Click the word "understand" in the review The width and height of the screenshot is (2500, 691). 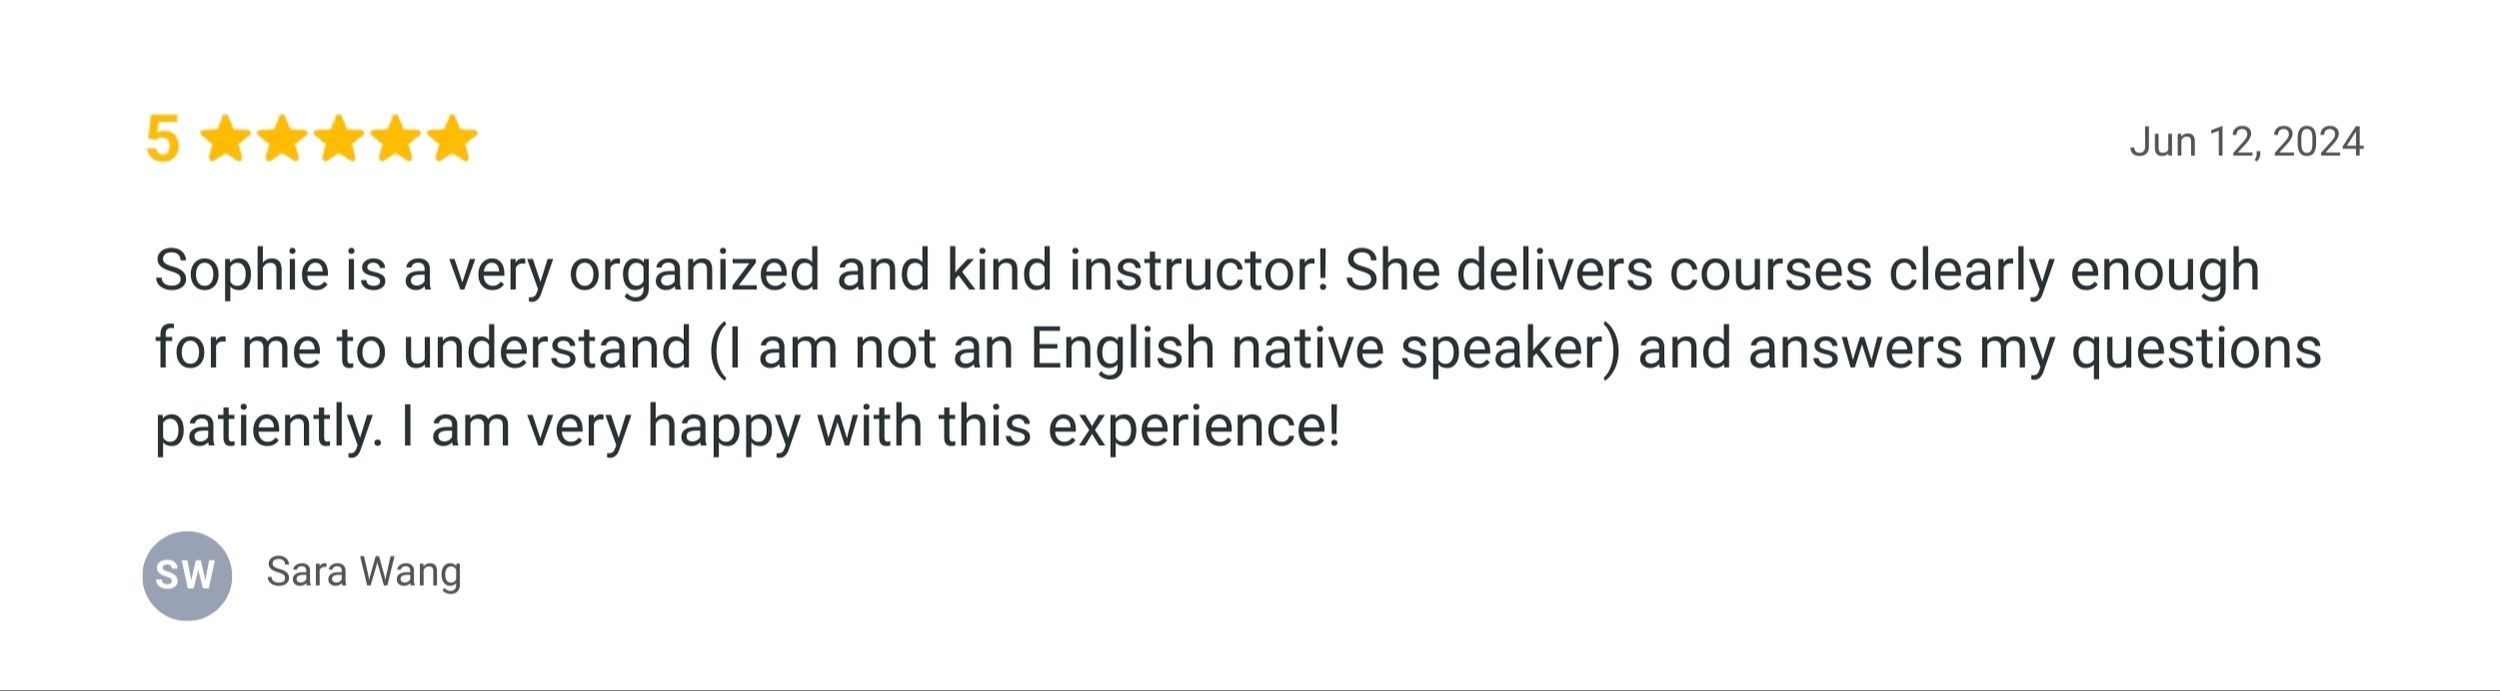pos(547,349)
